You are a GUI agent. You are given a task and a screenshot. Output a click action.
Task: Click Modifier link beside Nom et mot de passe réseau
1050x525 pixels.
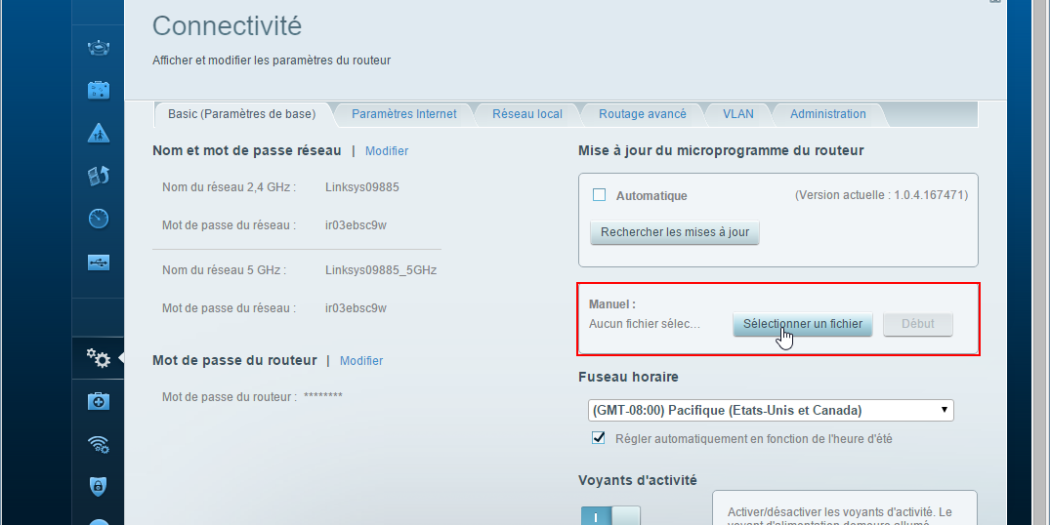click(386, 151)
